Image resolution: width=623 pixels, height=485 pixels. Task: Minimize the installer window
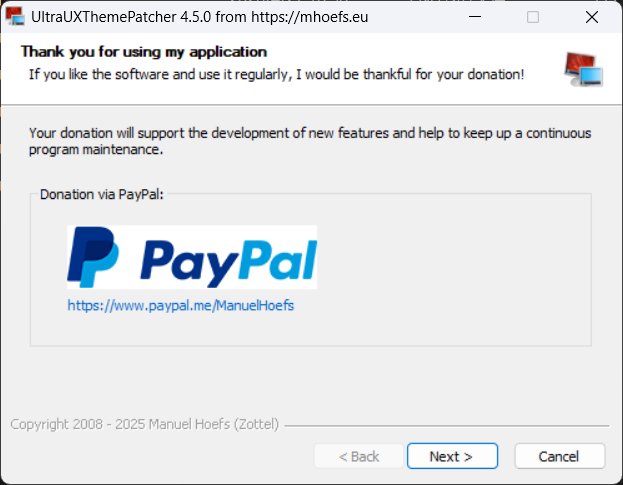coord(475,17)
